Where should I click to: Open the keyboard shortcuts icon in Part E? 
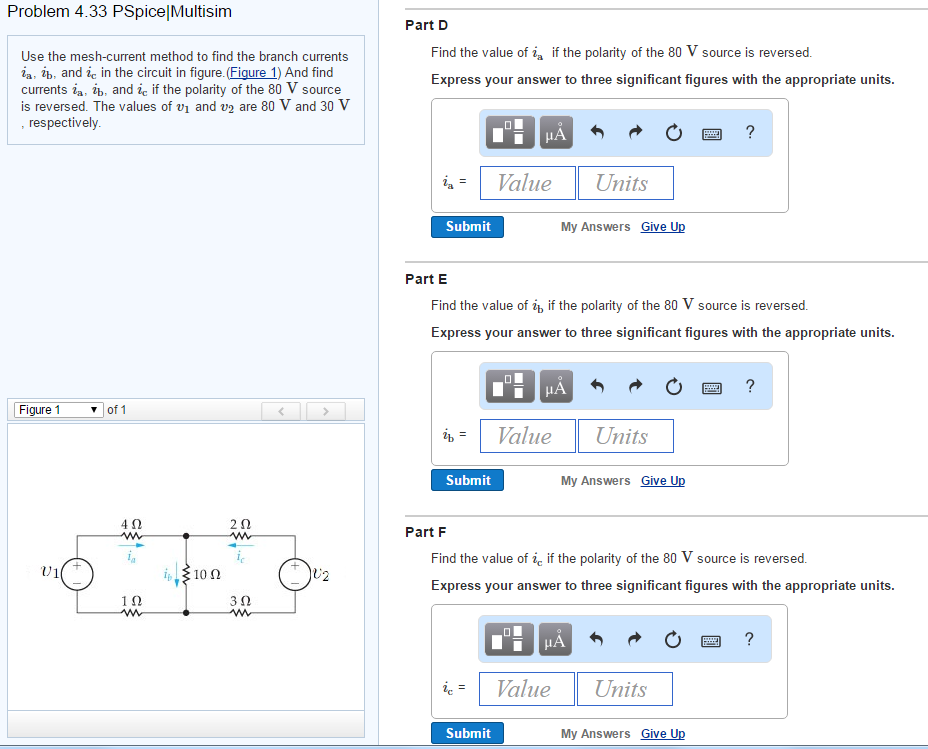point(711,386)
